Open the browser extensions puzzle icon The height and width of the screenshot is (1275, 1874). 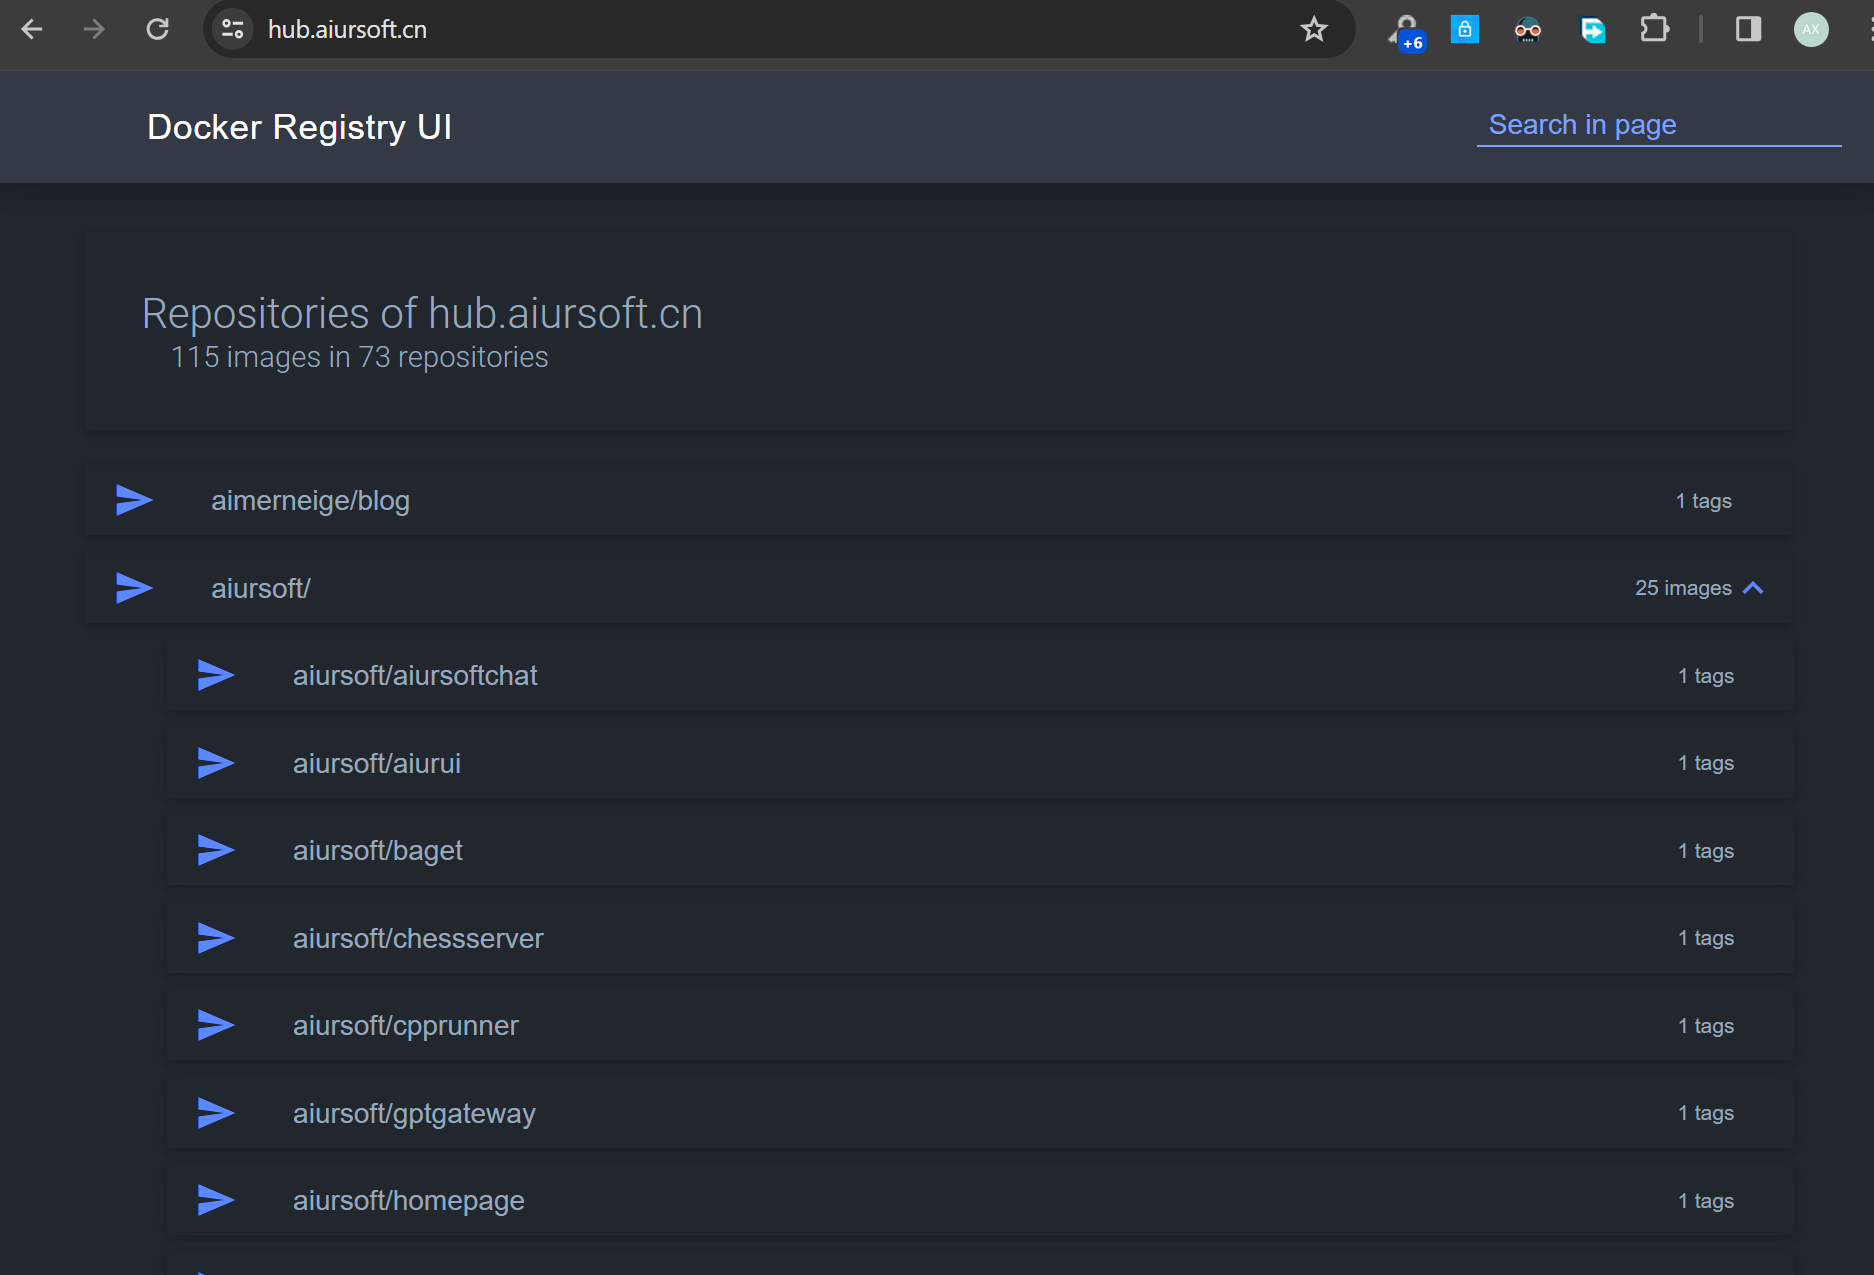click(1654, 29)
